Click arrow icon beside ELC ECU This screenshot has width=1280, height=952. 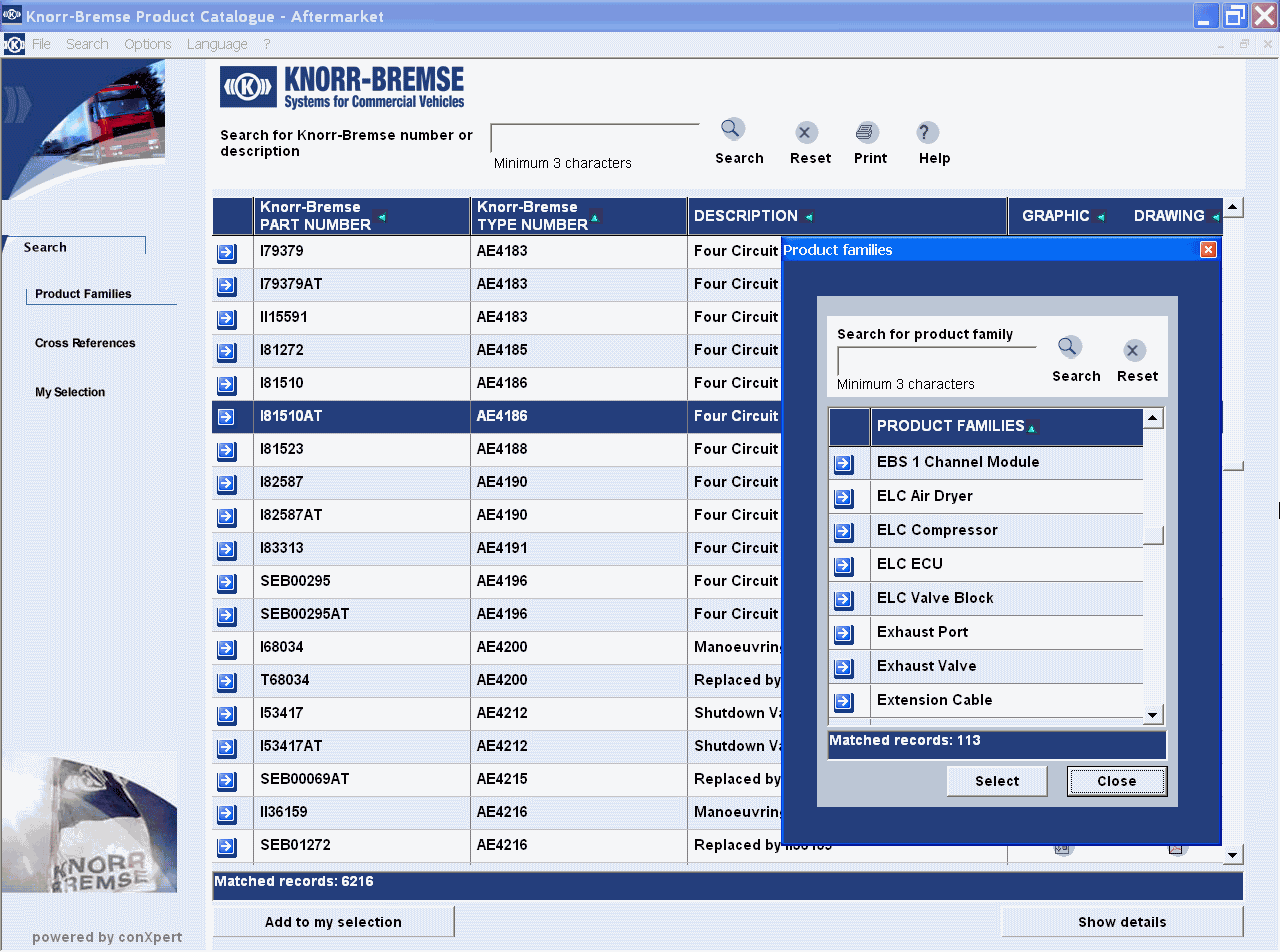(x=844, y=566)
